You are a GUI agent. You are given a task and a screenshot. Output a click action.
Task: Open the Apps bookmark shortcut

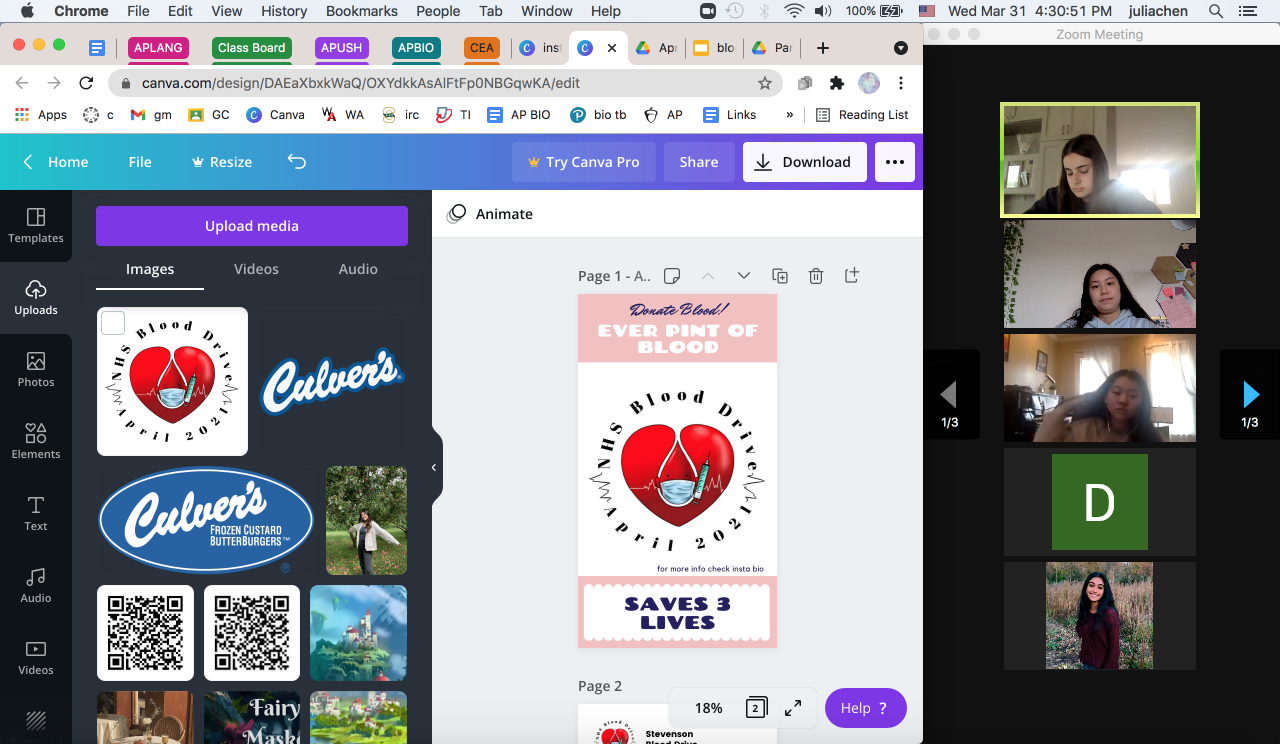(41, 115)
